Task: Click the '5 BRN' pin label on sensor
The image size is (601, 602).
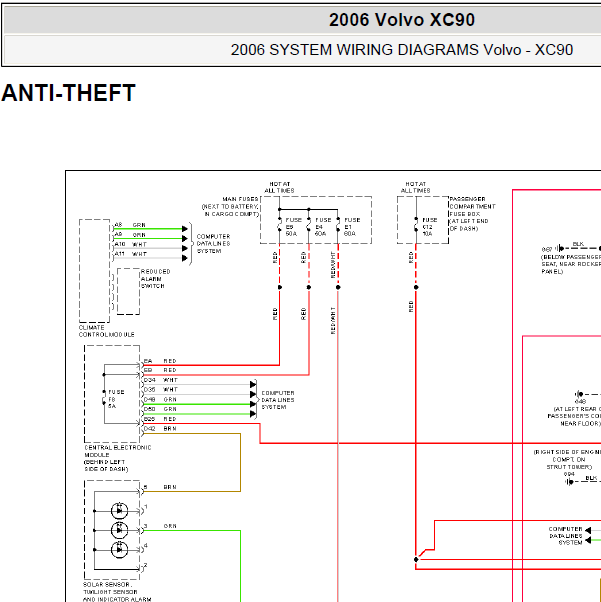Action: click(160, 487)
